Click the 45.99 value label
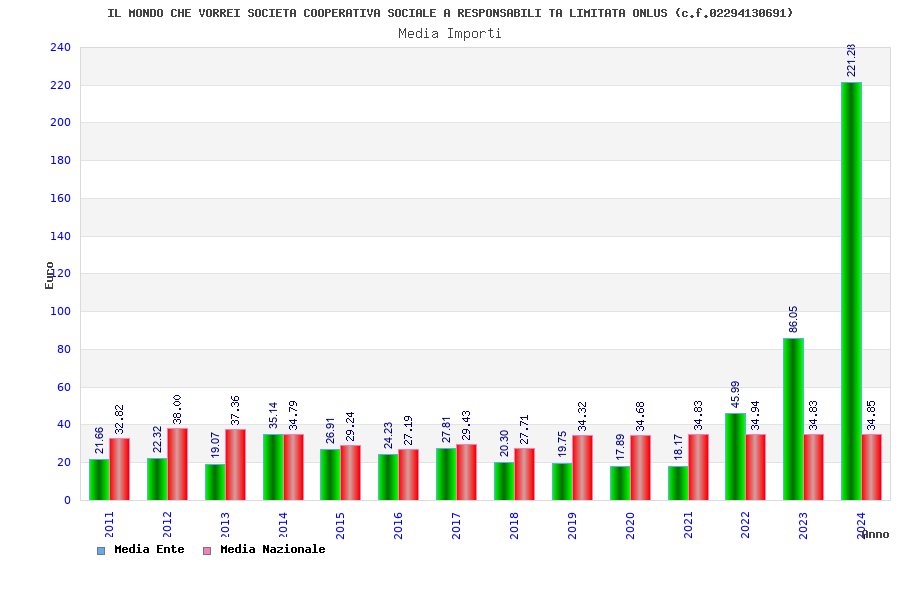This screenshot has width=900, height=600. coord(735,394)
